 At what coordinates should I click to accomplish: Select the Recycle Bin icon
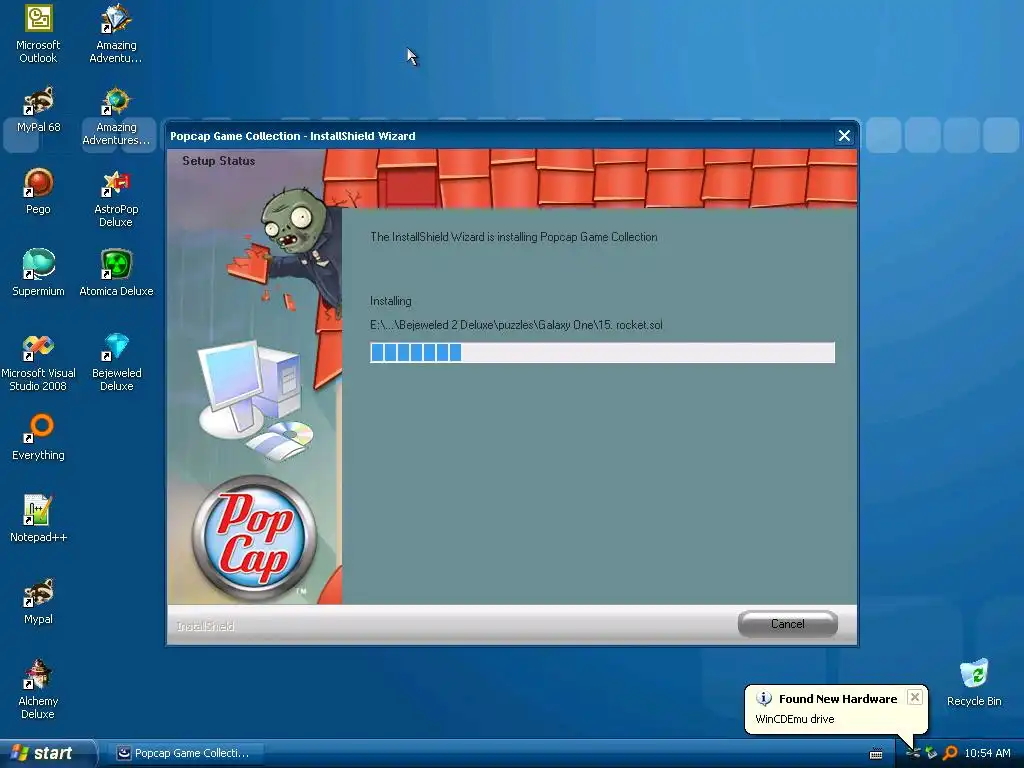click(974, 683)
